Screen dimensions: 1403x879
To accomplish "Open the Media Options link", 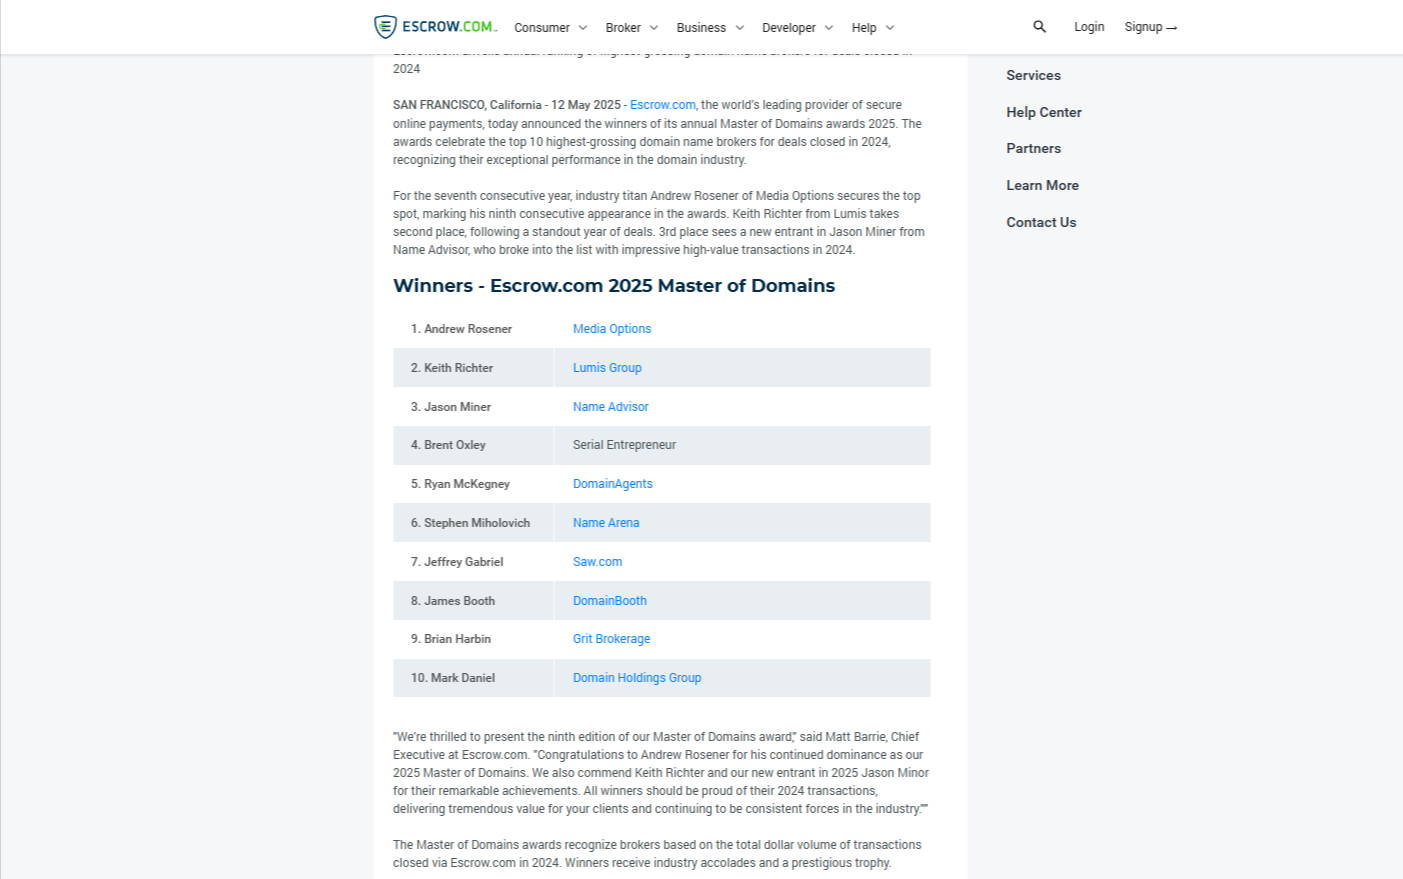I will point(612,329).
